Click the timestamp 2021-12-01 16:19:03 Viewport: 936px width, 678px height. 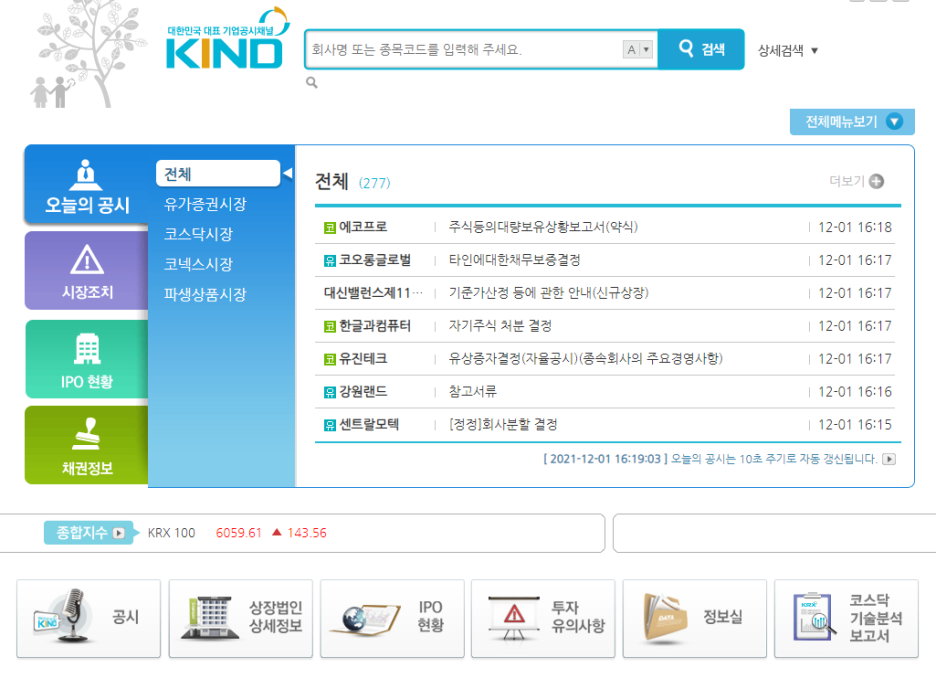(605, 459)
